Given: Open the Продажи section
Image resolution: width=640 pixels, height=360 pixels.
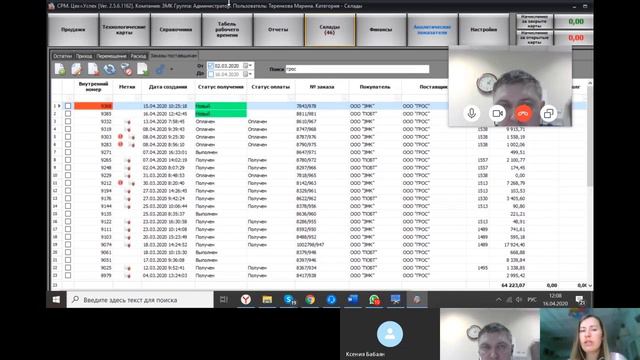Looking at the screenshot, I should click(x=73, y=29).
